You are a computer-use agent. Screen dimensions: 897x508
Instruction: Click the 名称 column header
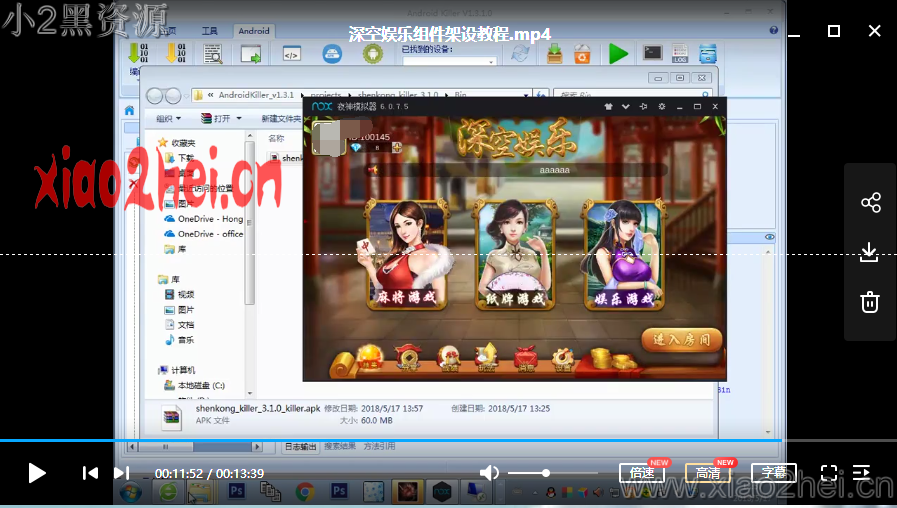pyautogui.click(x=276, y=138)
